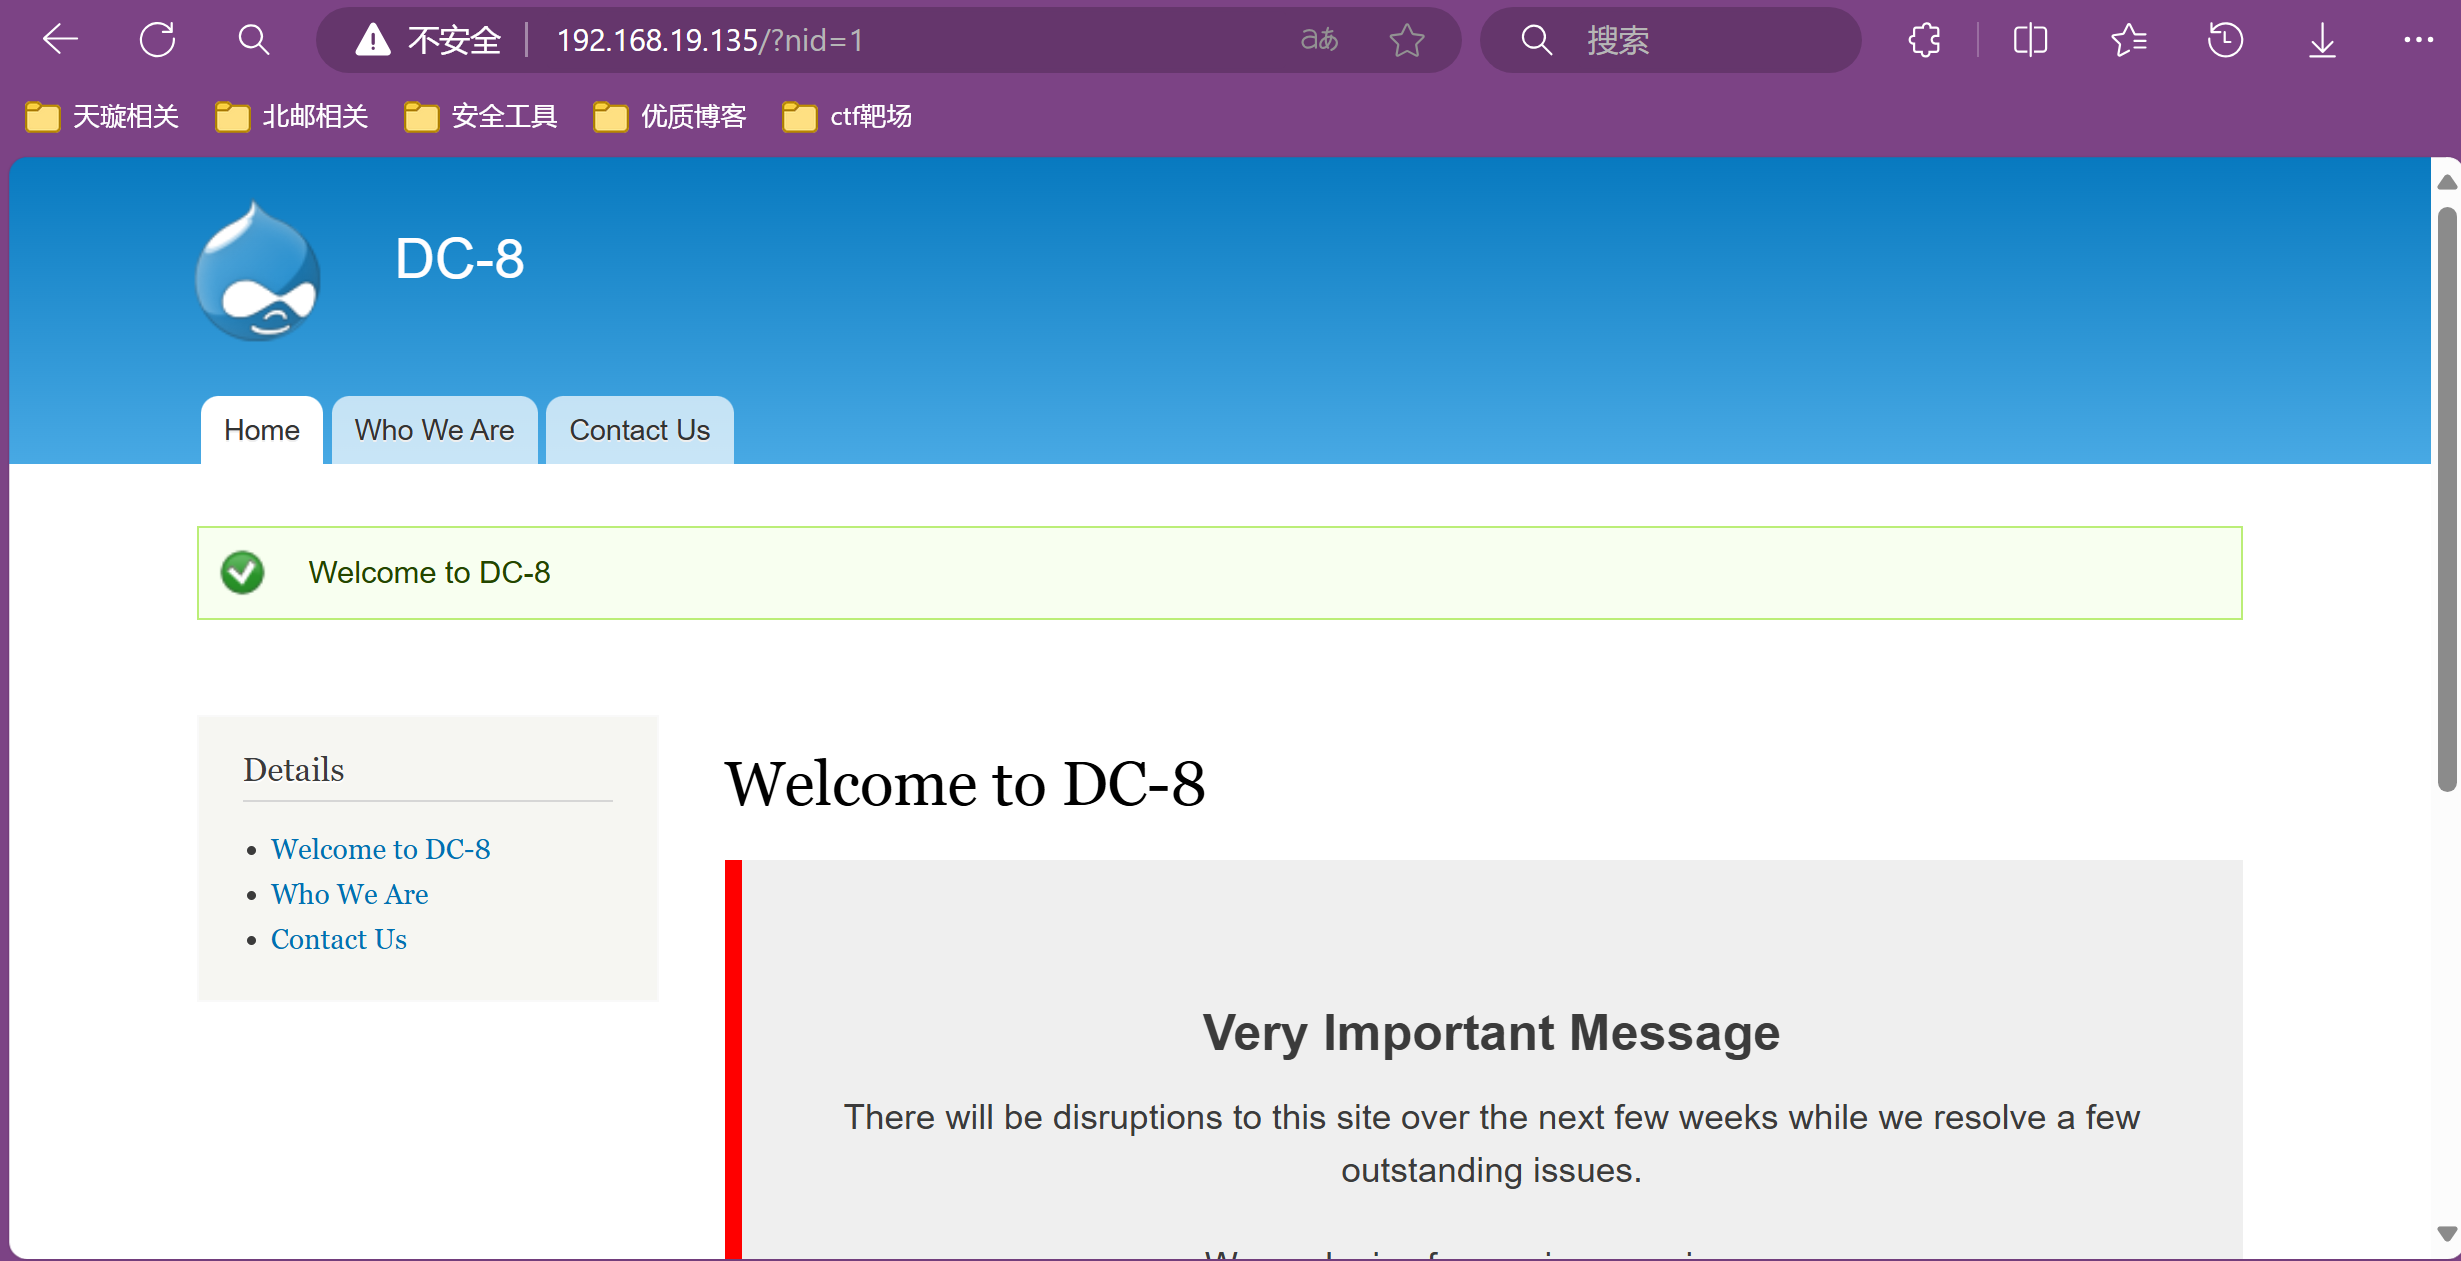Open the three-dot browser settings menu
The height and width of the screenshot is (1261, 2461).
pyautogui.click(x=2418, y=40)
